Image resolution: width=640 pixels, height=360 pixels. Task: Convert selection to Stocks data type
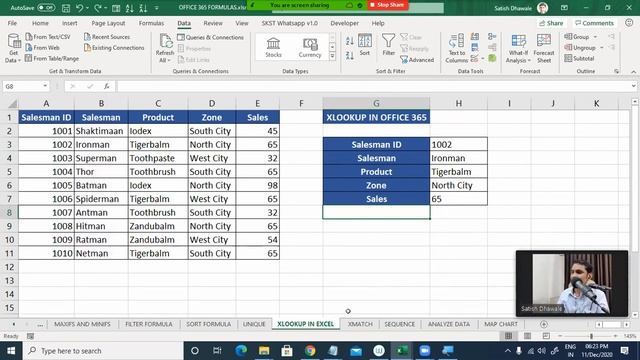click(273, 47)
